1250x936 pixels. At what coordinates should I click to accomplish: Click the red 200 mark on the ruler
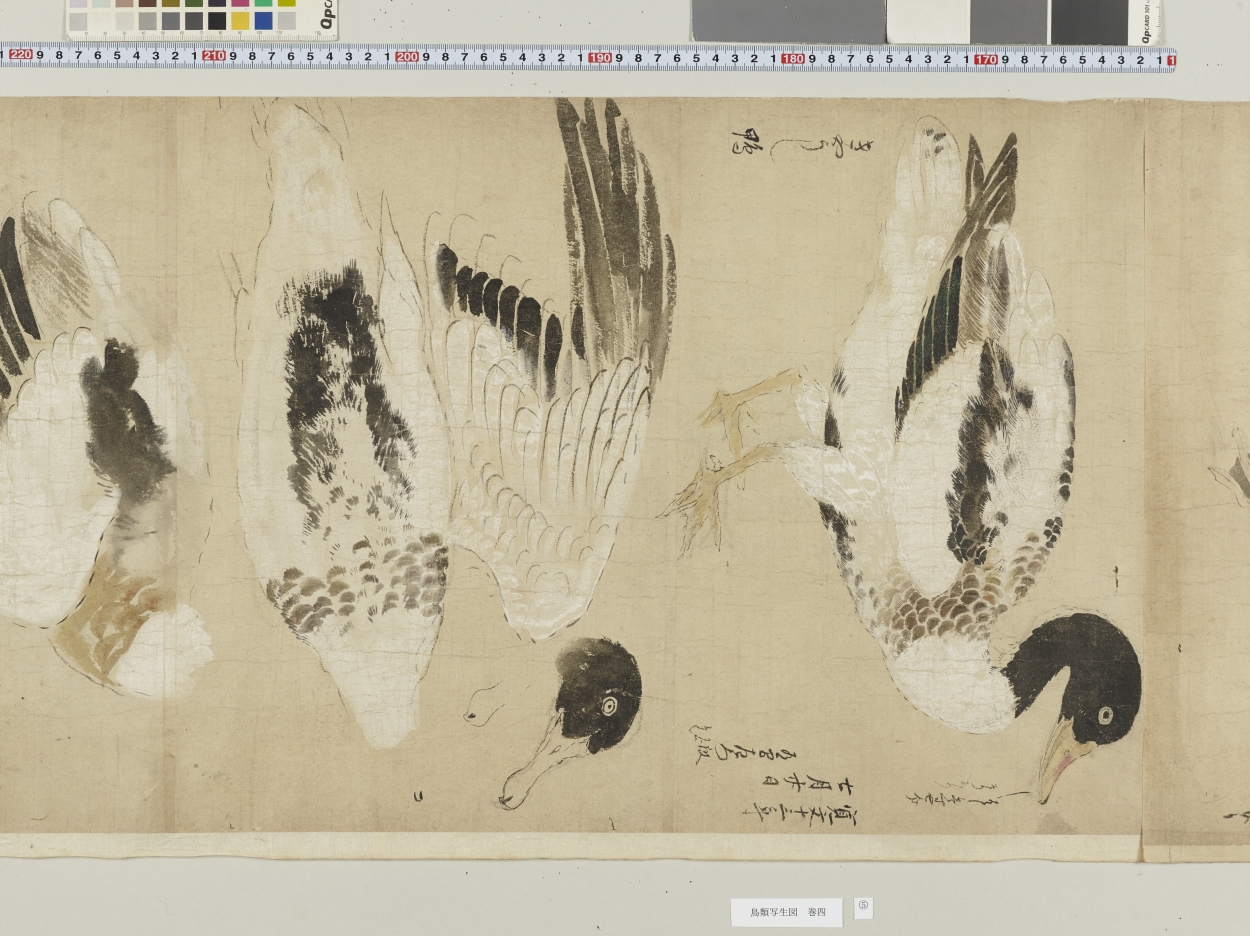point(407,56)
